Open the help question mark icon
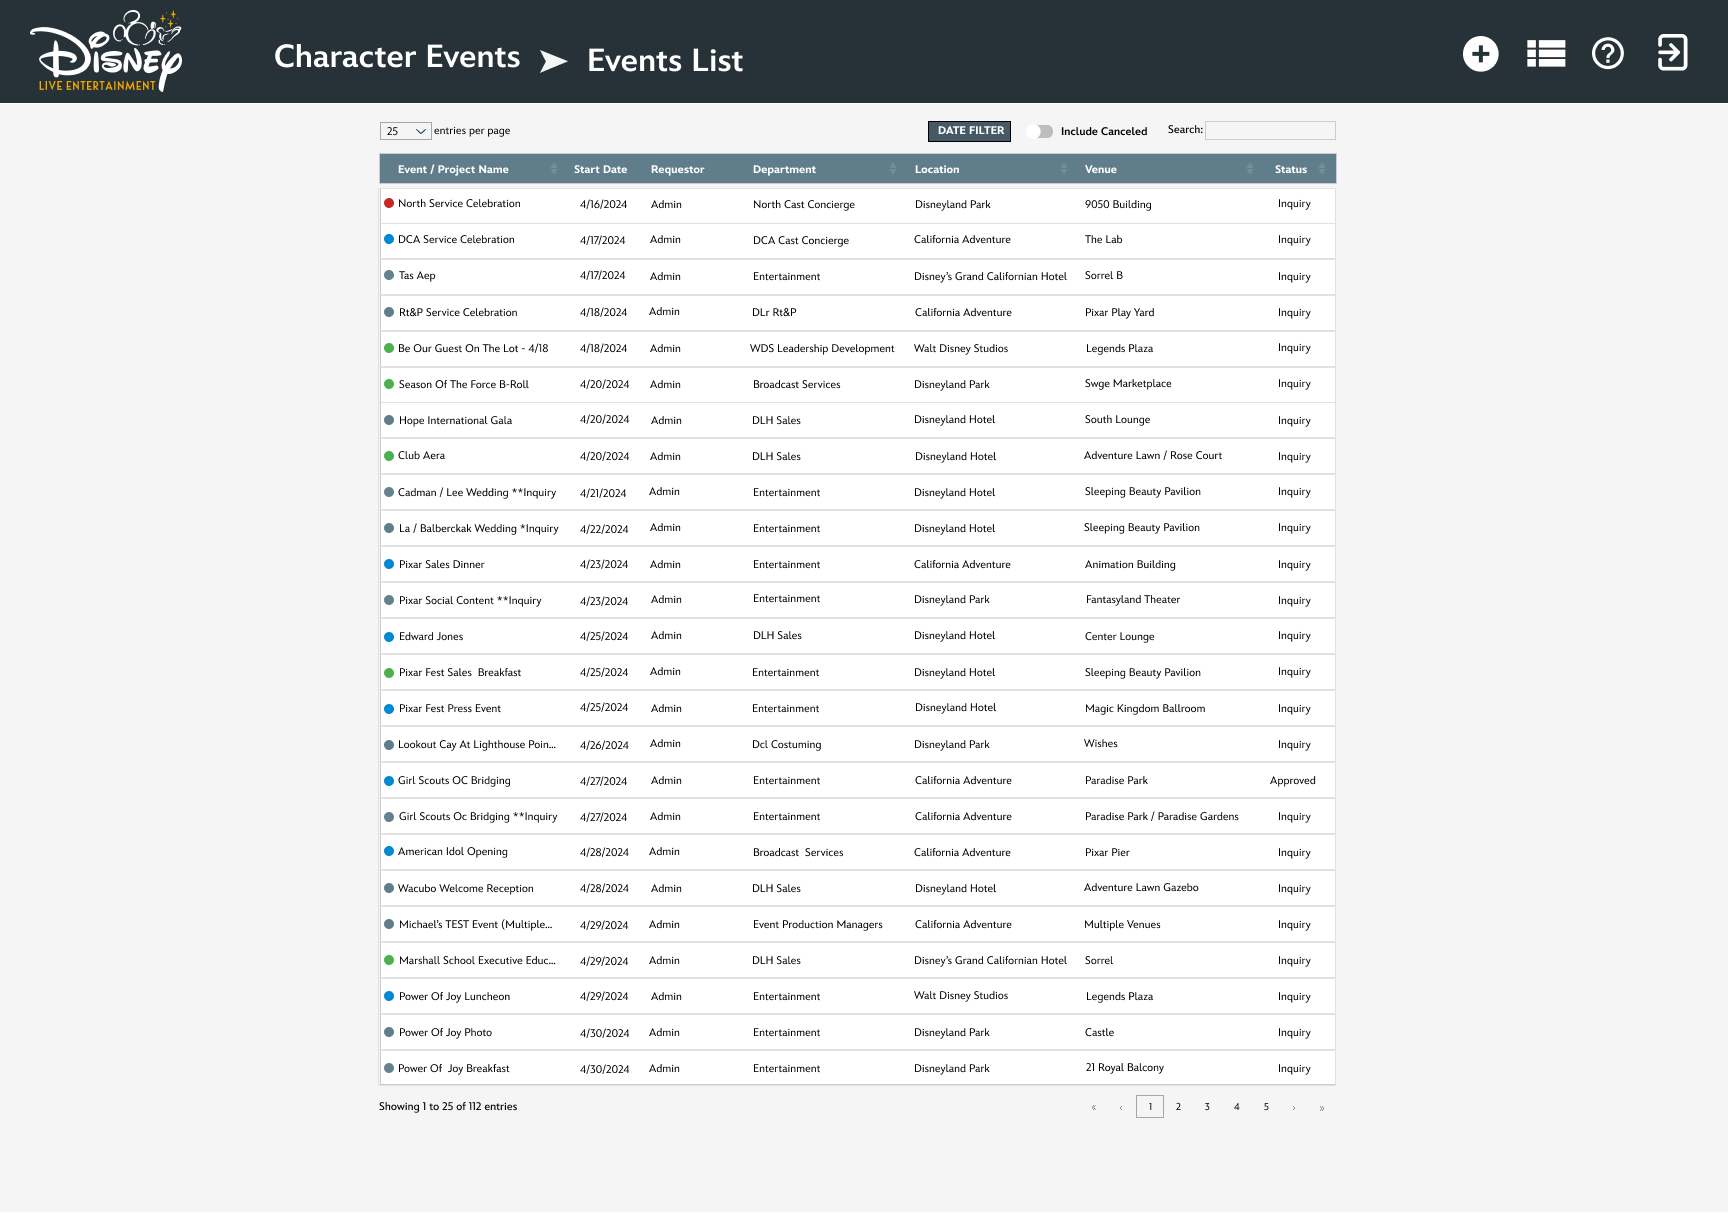The width and height of the screenshot is (1728, 1214). 1608,53
